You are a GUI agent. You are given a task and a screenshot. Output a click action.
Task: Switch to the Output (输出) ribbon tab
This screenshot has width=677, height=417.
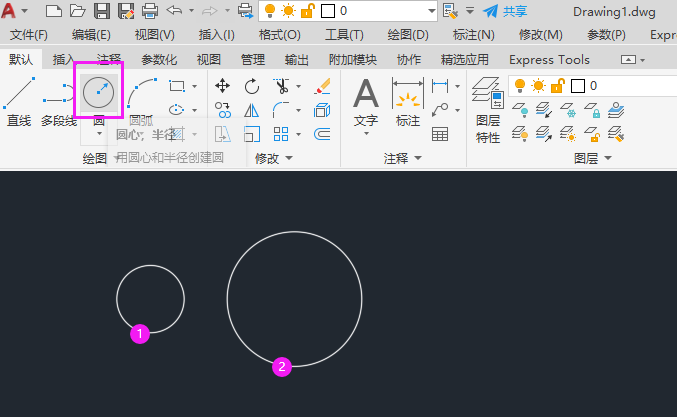pos(297,60)
